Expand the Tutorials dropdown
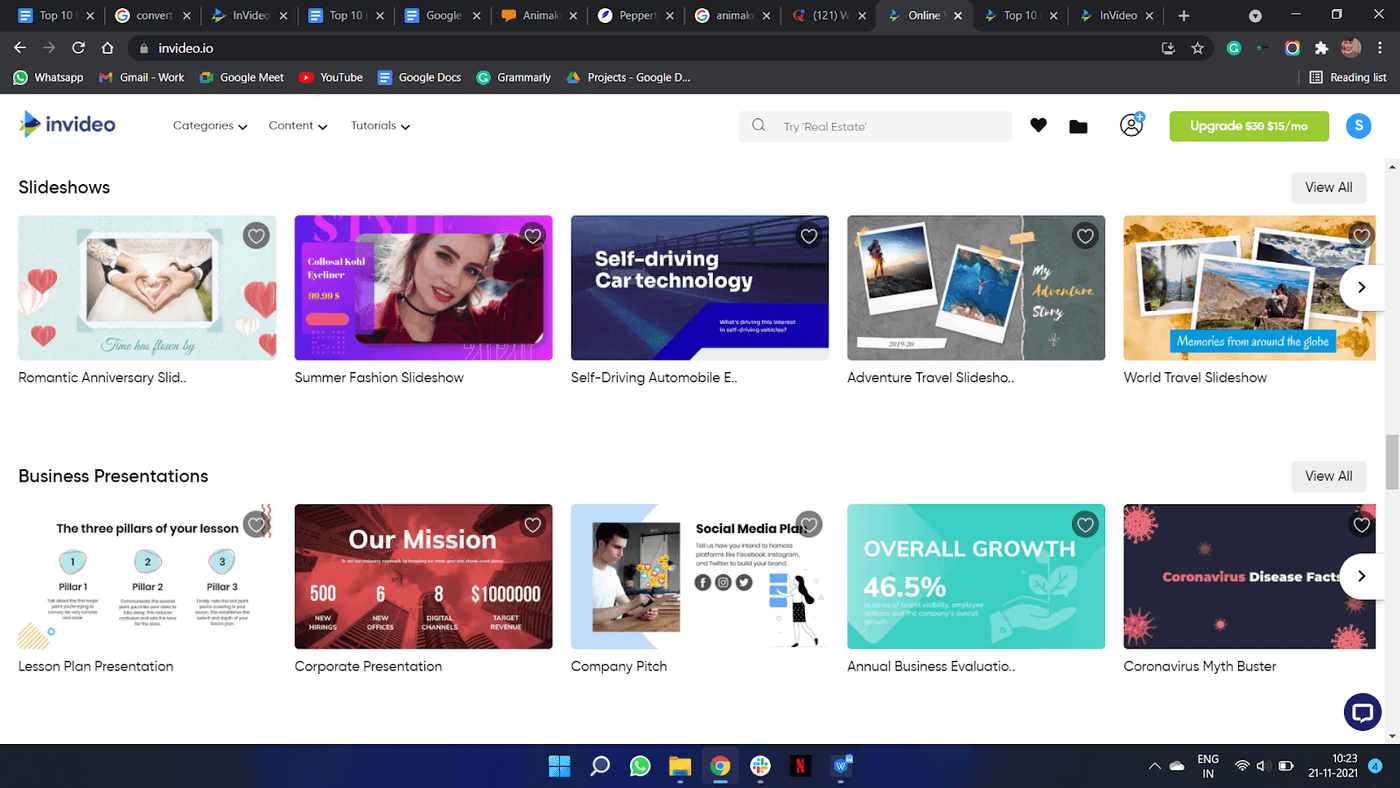This screenshot has height=788, width=1400. point(380,126)
